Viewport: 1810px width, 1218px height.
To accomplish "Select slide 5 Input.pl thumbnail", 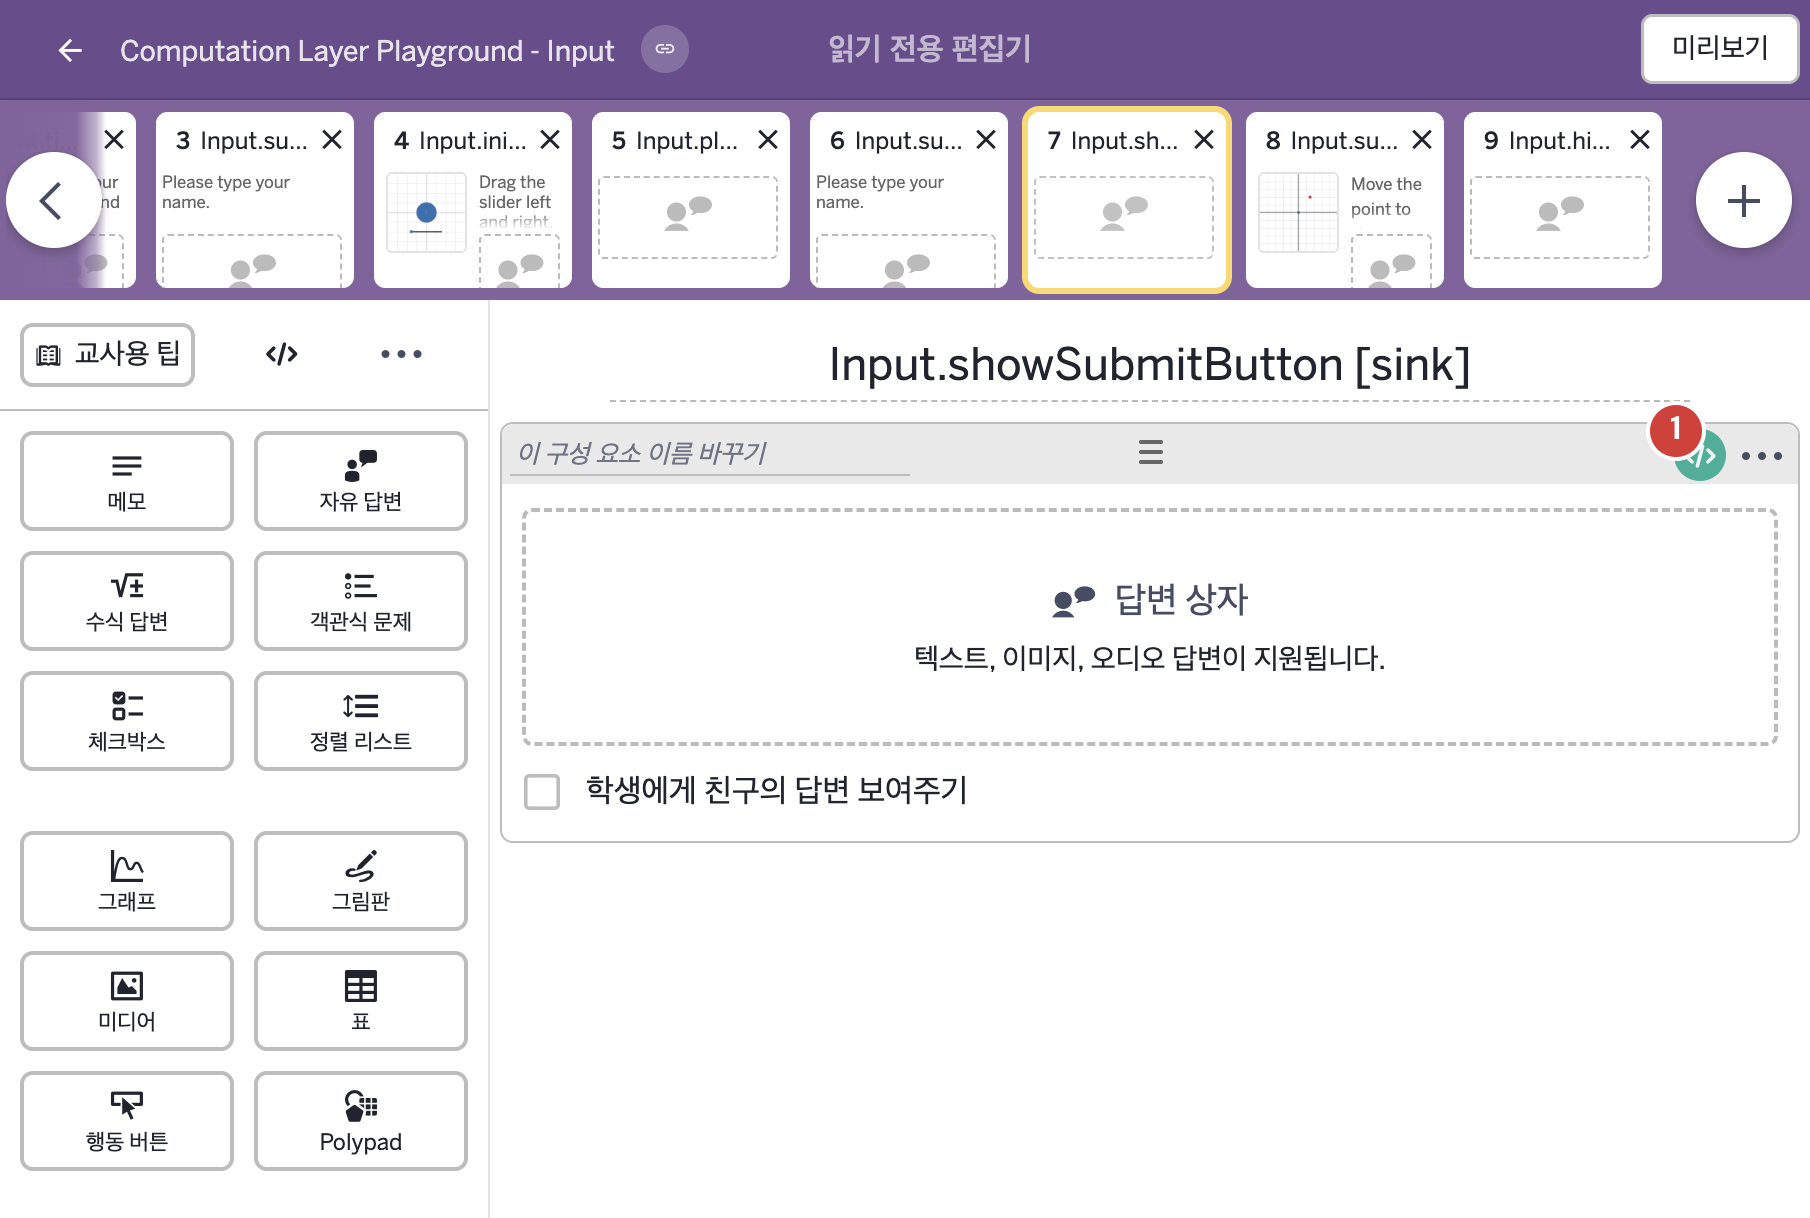I will (x=691, y=200).
